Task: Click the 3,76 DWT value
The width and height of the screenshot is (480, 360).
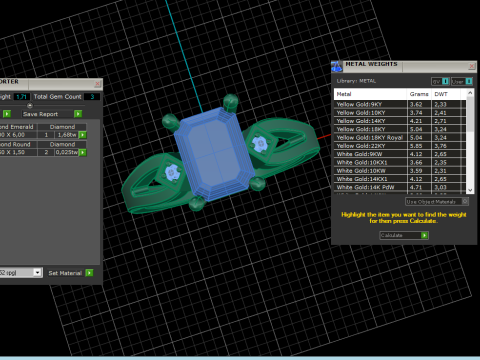Action: [440, 146]
